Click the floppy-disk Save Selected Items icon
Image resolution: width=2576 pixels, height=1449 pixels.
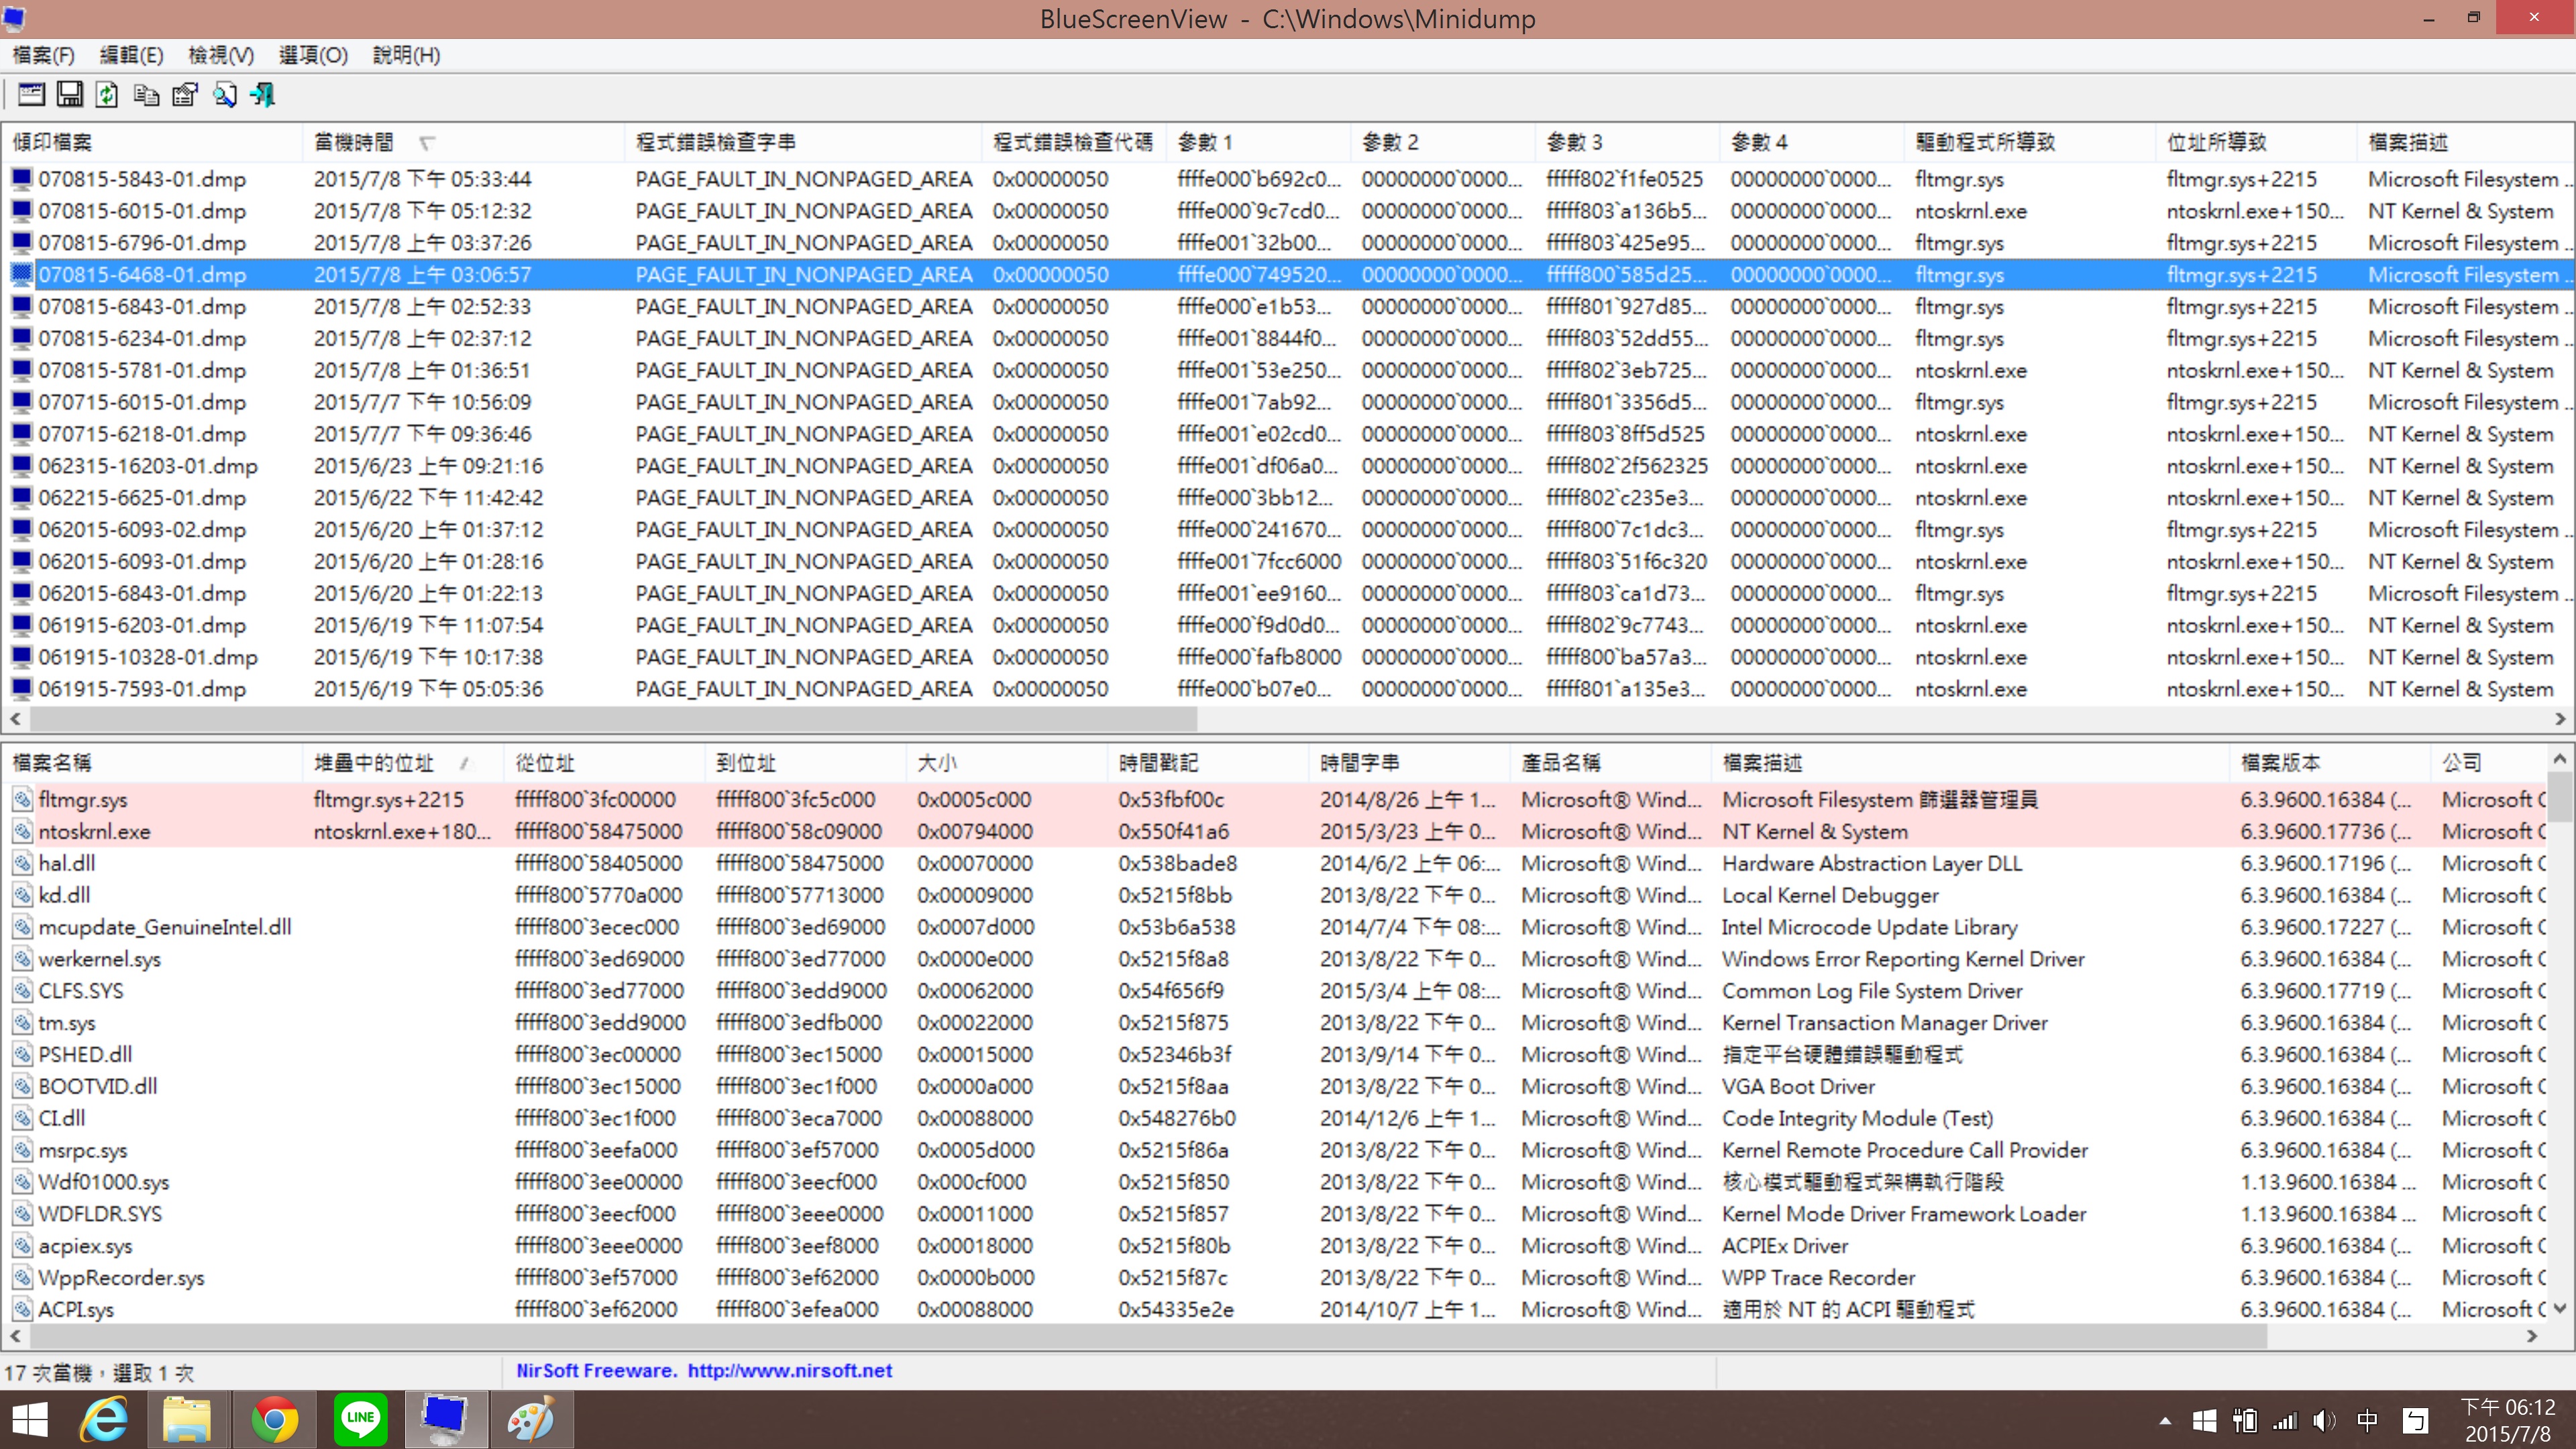[69, 95]
